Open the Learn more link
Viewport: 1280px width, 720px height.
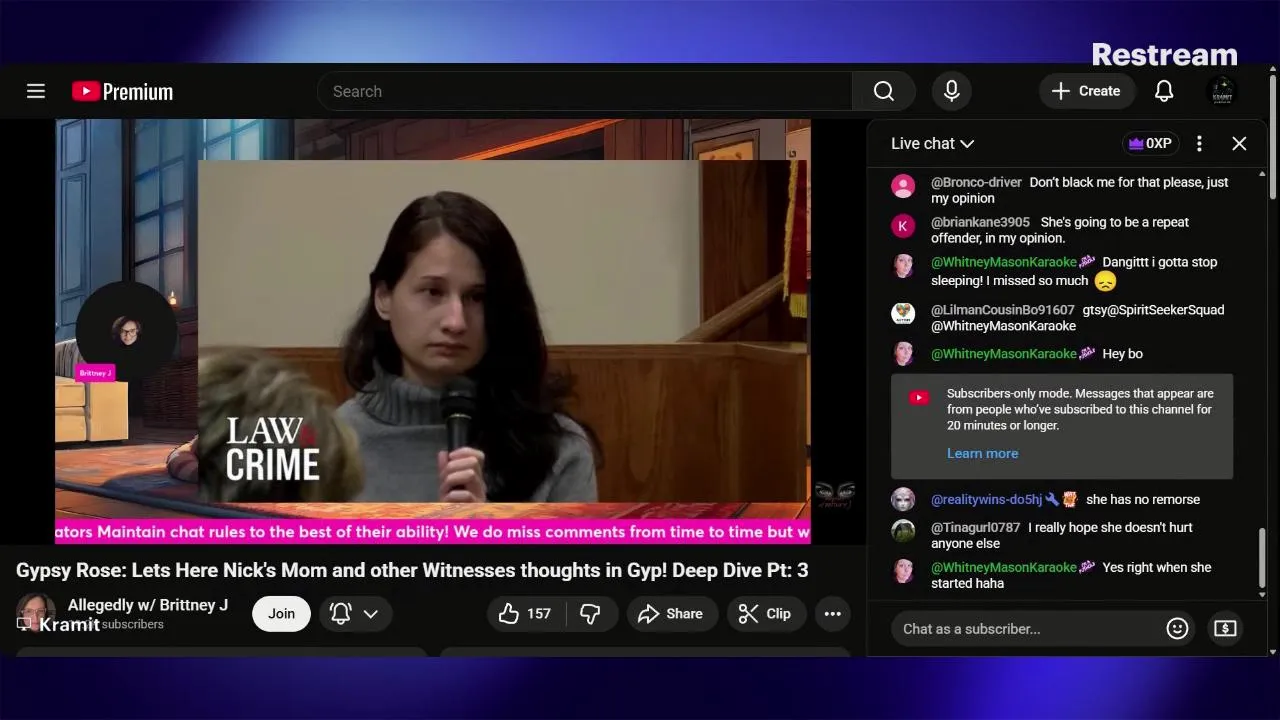(x=982, y=453)
